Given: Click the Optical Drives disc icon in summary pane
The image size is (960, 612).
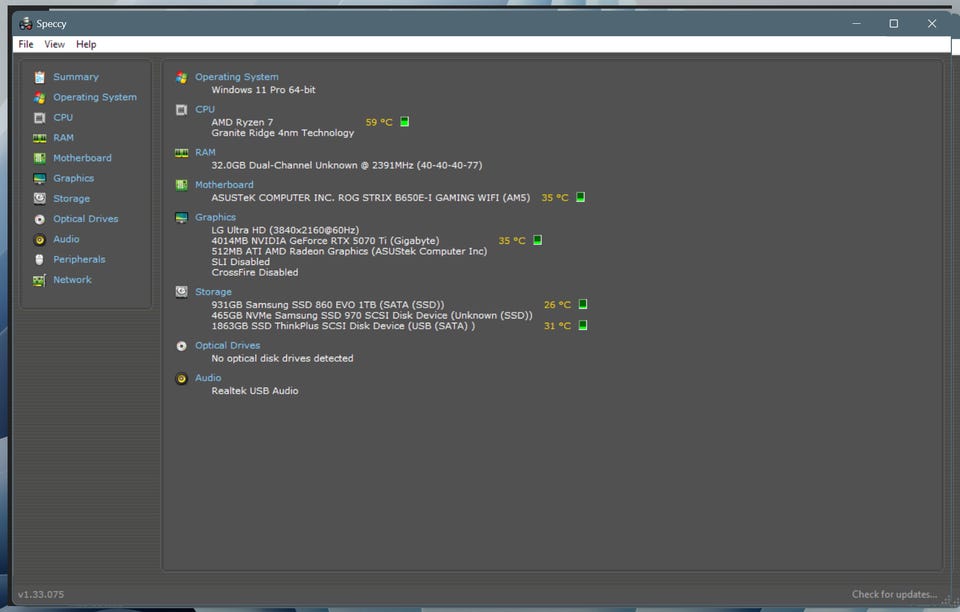Looking at the screenshot, I should 182,346.
